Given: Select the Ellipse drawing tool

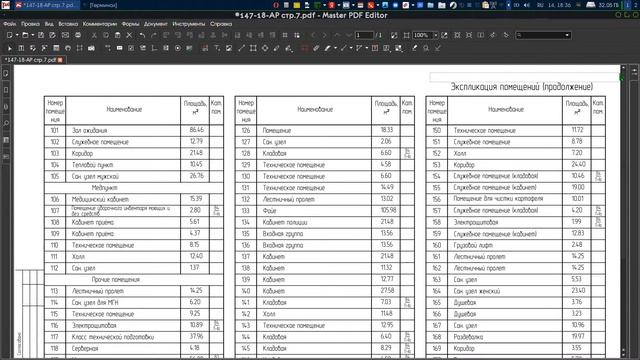Looking at the screenshot, I should [x=265, y=48].
